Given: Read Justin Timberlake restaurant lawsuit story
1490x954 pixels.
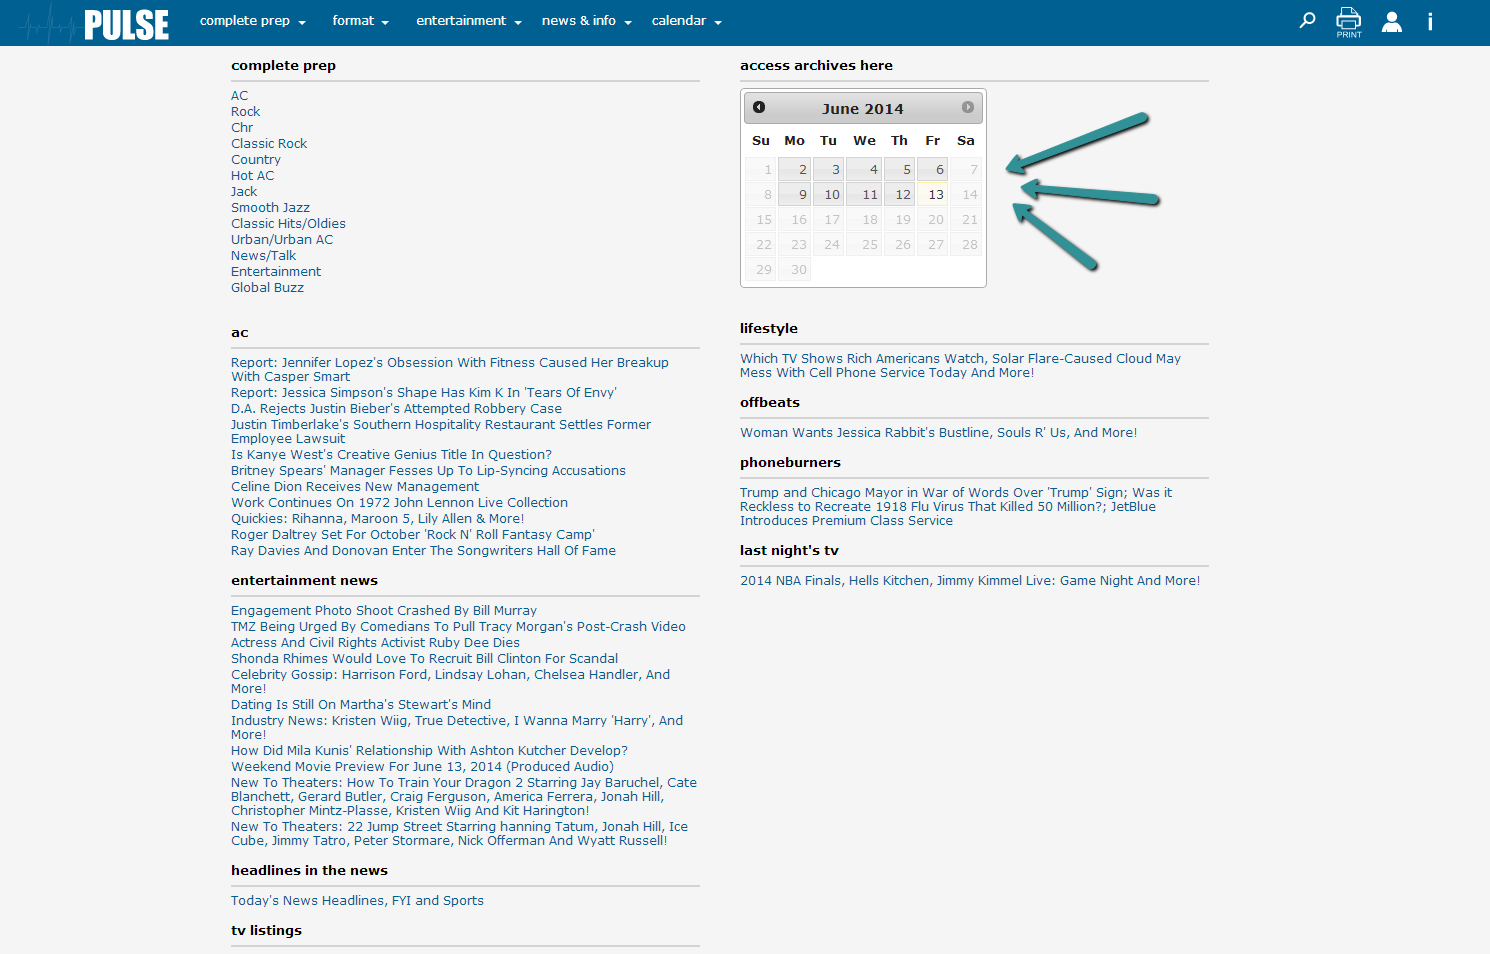Looking at the screenshot, I should click(x=441, y=432).
